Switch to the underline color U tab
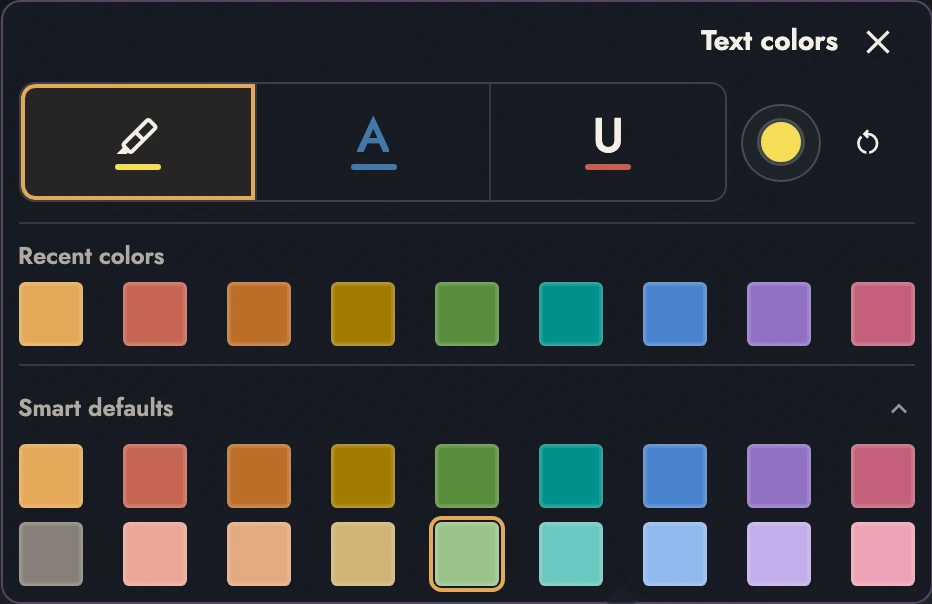932x604 pixels. (x=607, y=142)
